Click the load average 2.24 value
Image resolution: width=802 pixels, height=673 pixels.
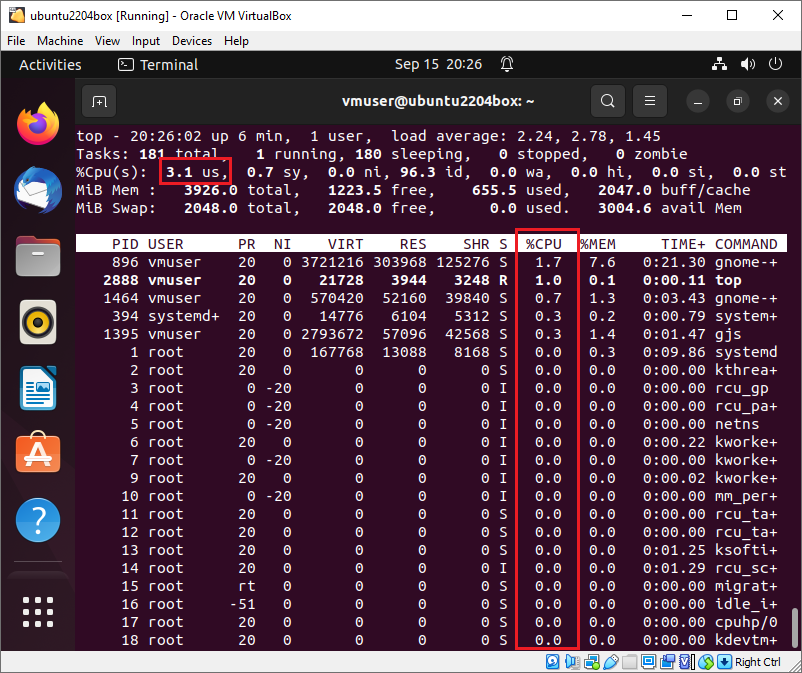pyautogui.click(x=534, y=136)
